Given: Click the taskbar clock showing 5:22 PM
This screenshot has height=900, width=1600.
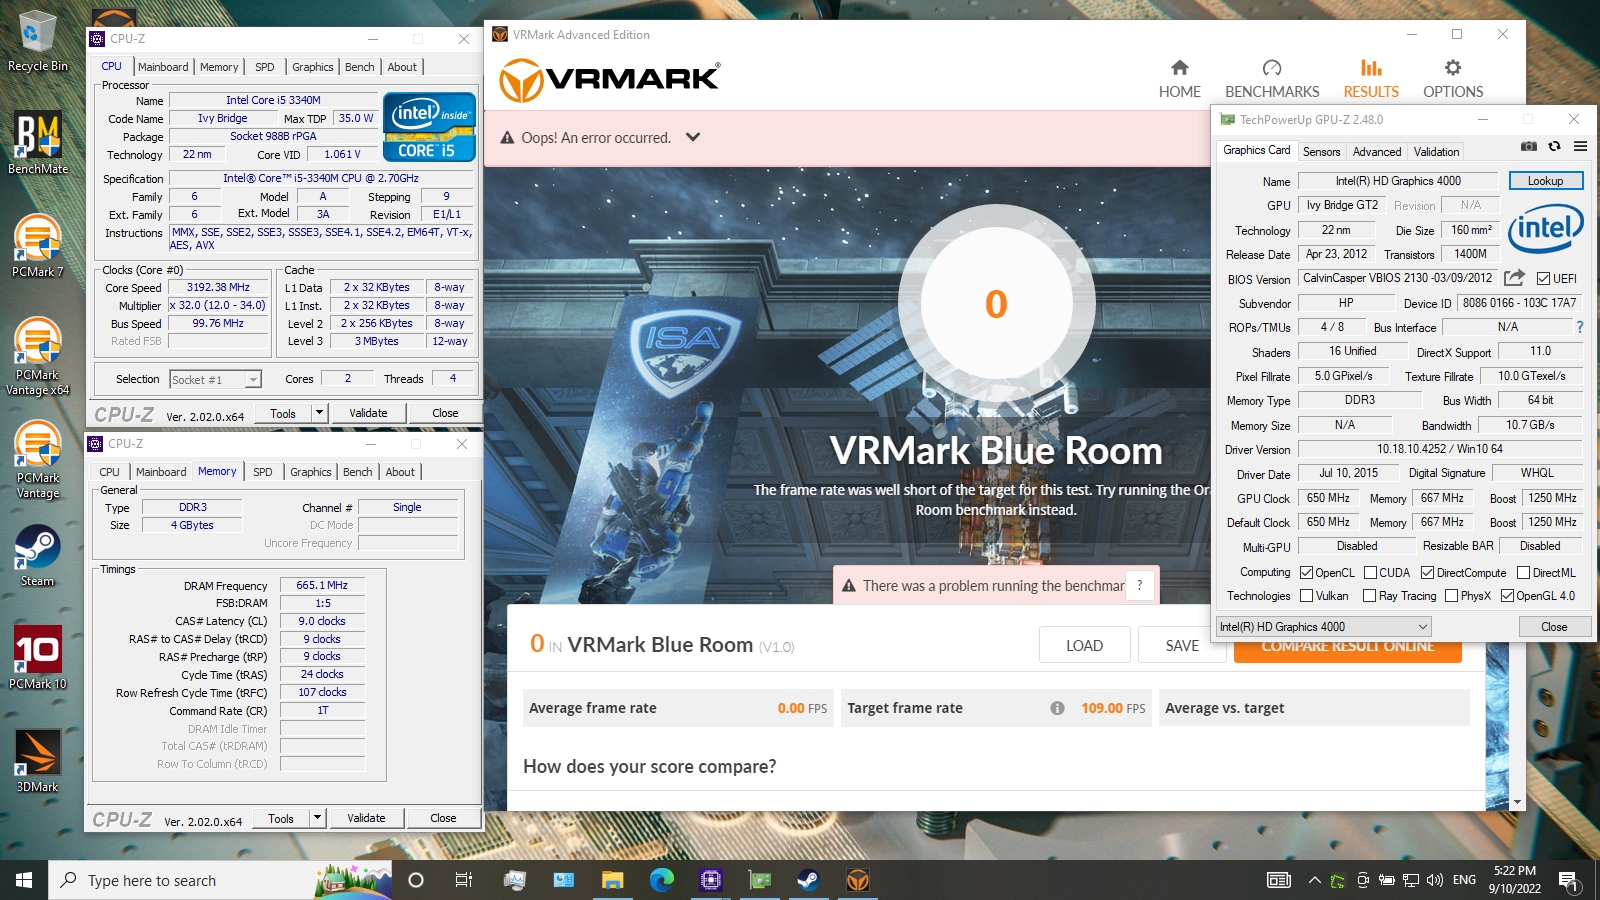Looking at the screenshot, I should (1515, 880).
